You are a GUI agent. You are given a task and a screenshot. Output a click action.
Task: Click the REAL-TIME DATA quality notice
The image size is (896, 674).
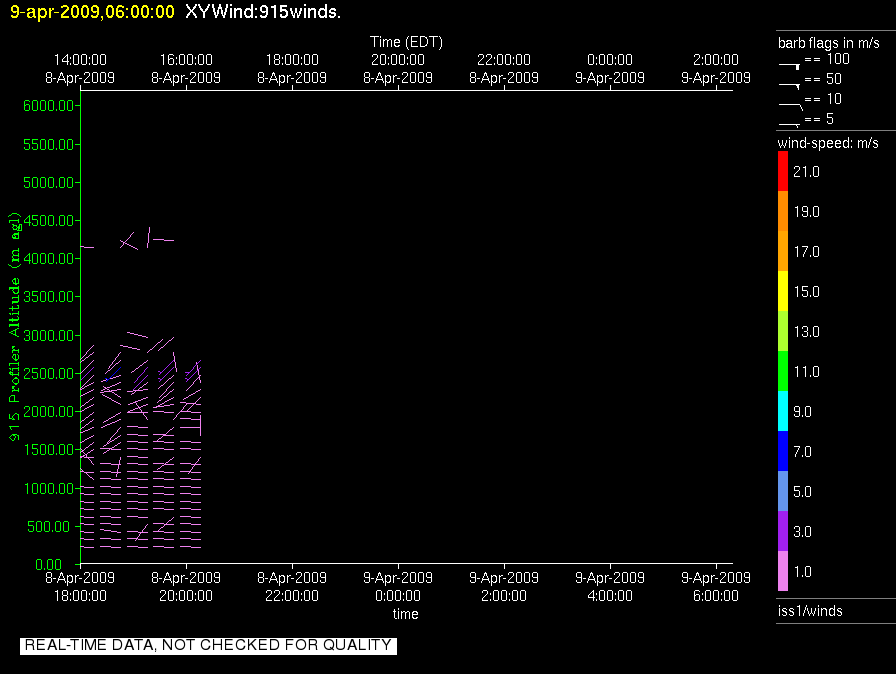click(x=208, y=645)
